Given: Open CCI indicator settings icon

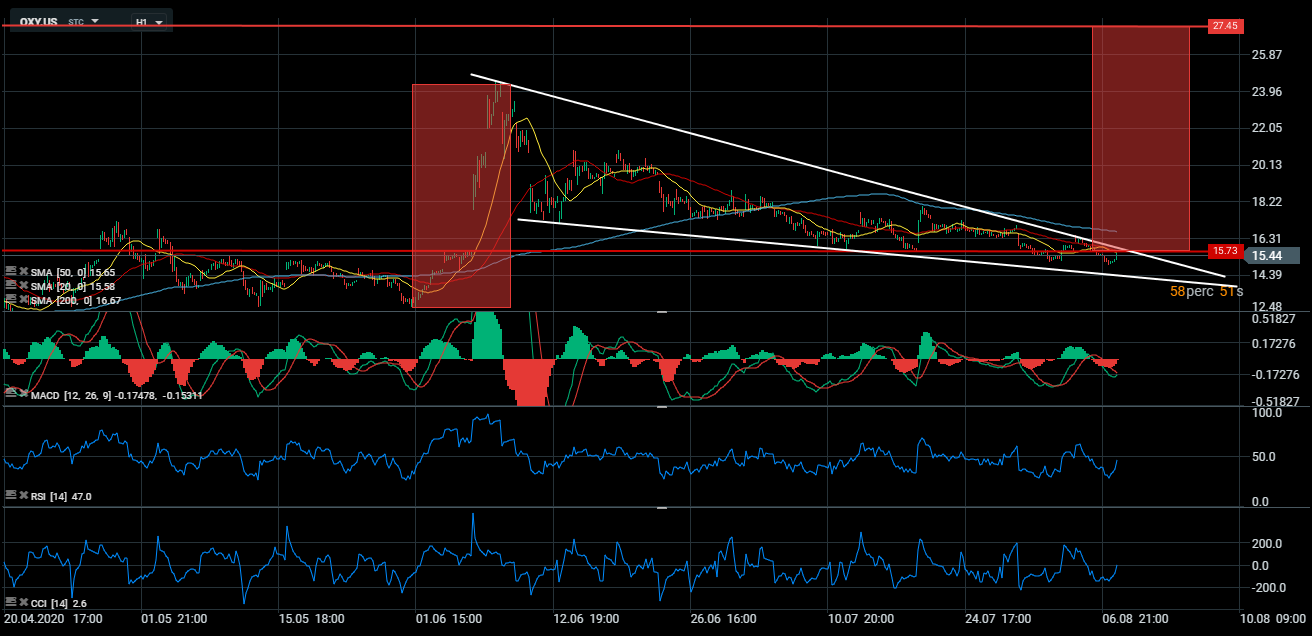Looking at the screenshot, I should point(10,601).
